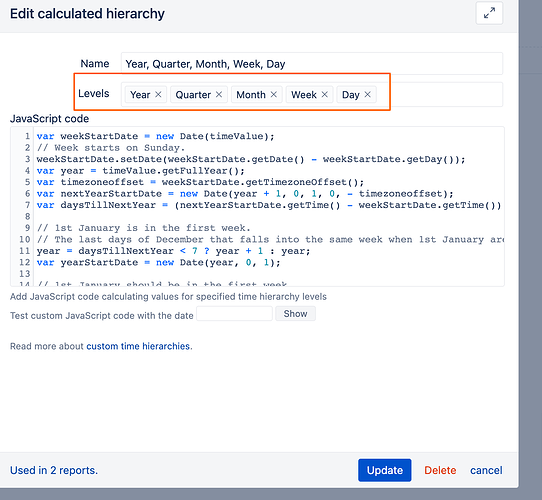Open the Used in 2 reports link
542x500 pixels.
pos(54,470)
